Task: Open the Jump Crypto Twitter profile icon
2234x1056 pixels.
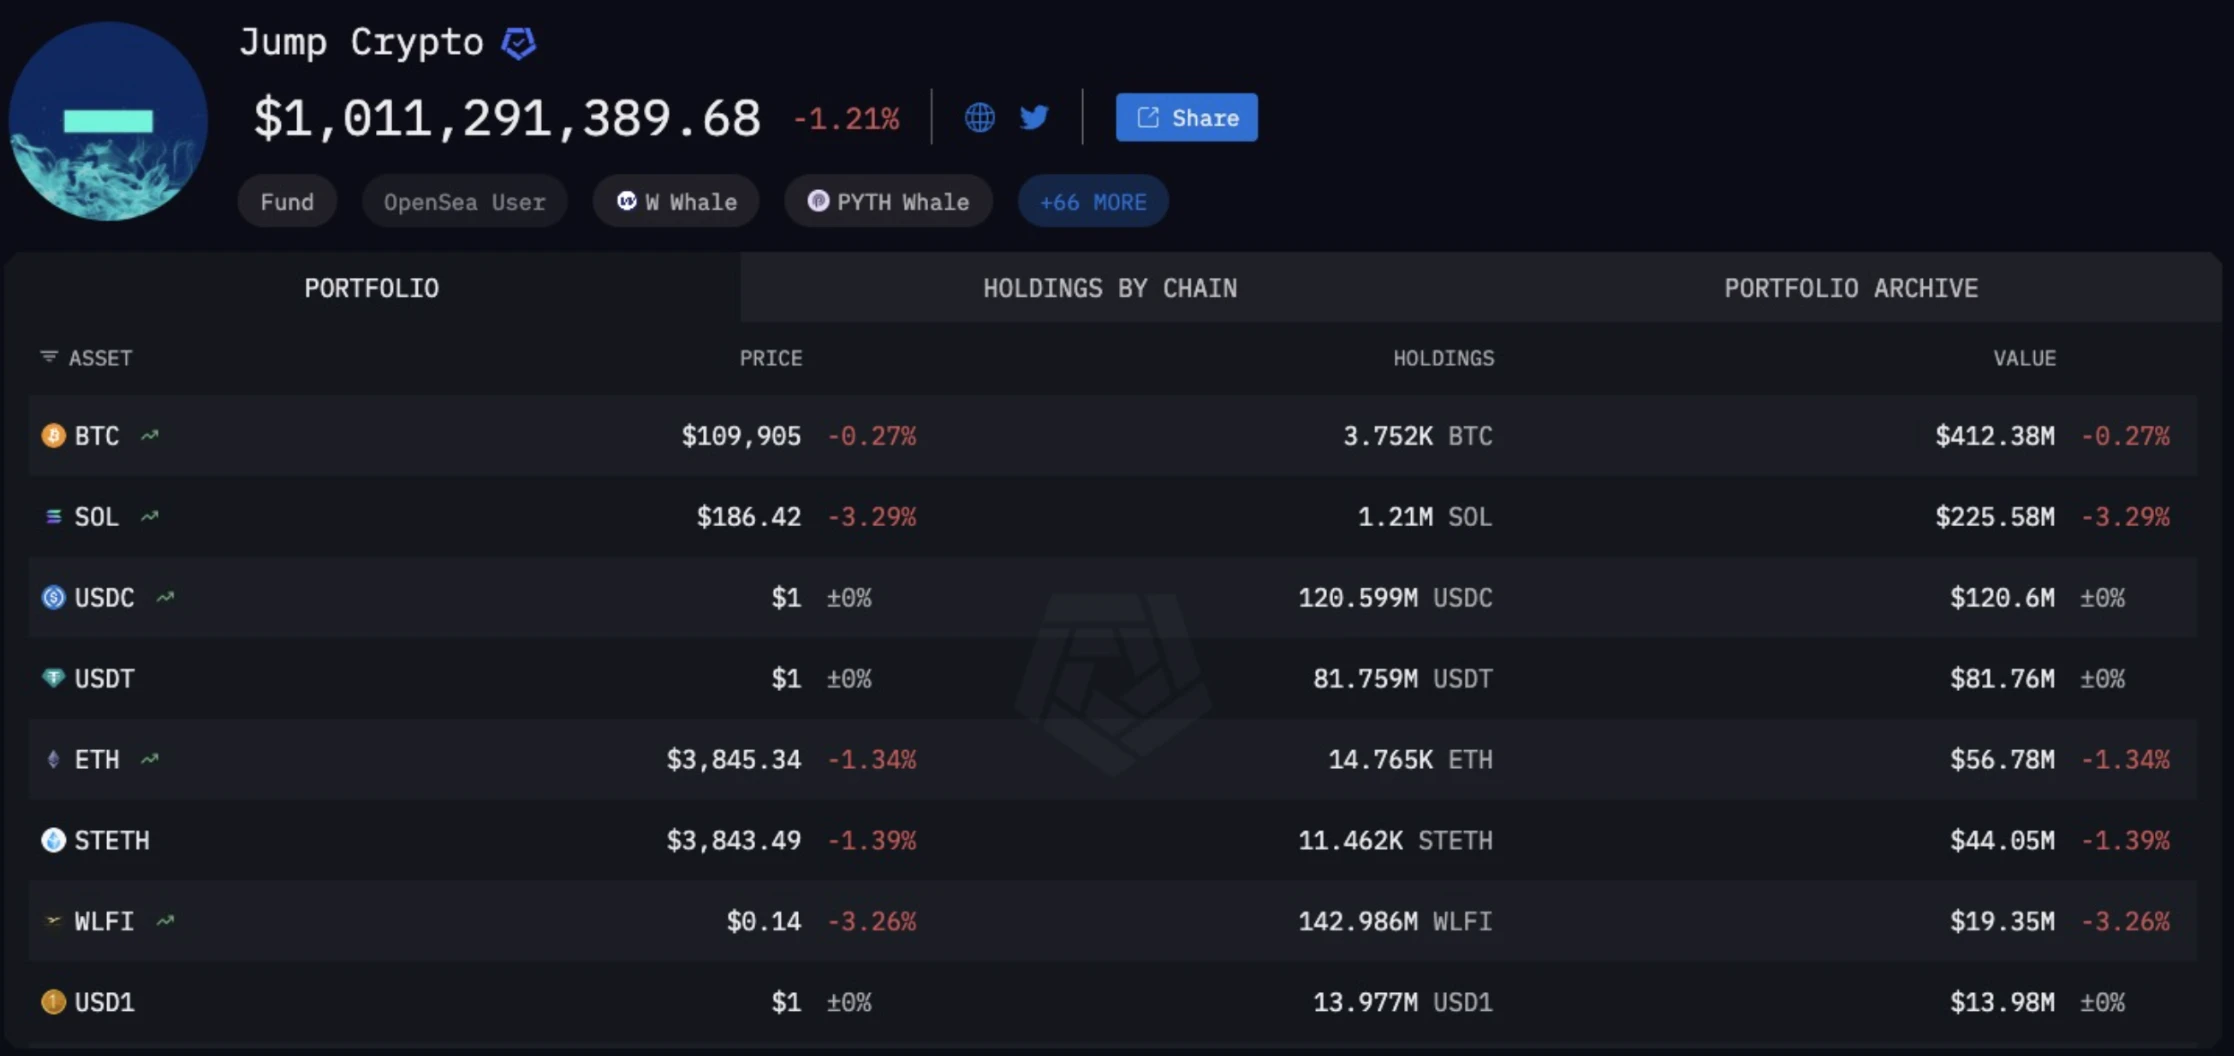Action: 1034,118
